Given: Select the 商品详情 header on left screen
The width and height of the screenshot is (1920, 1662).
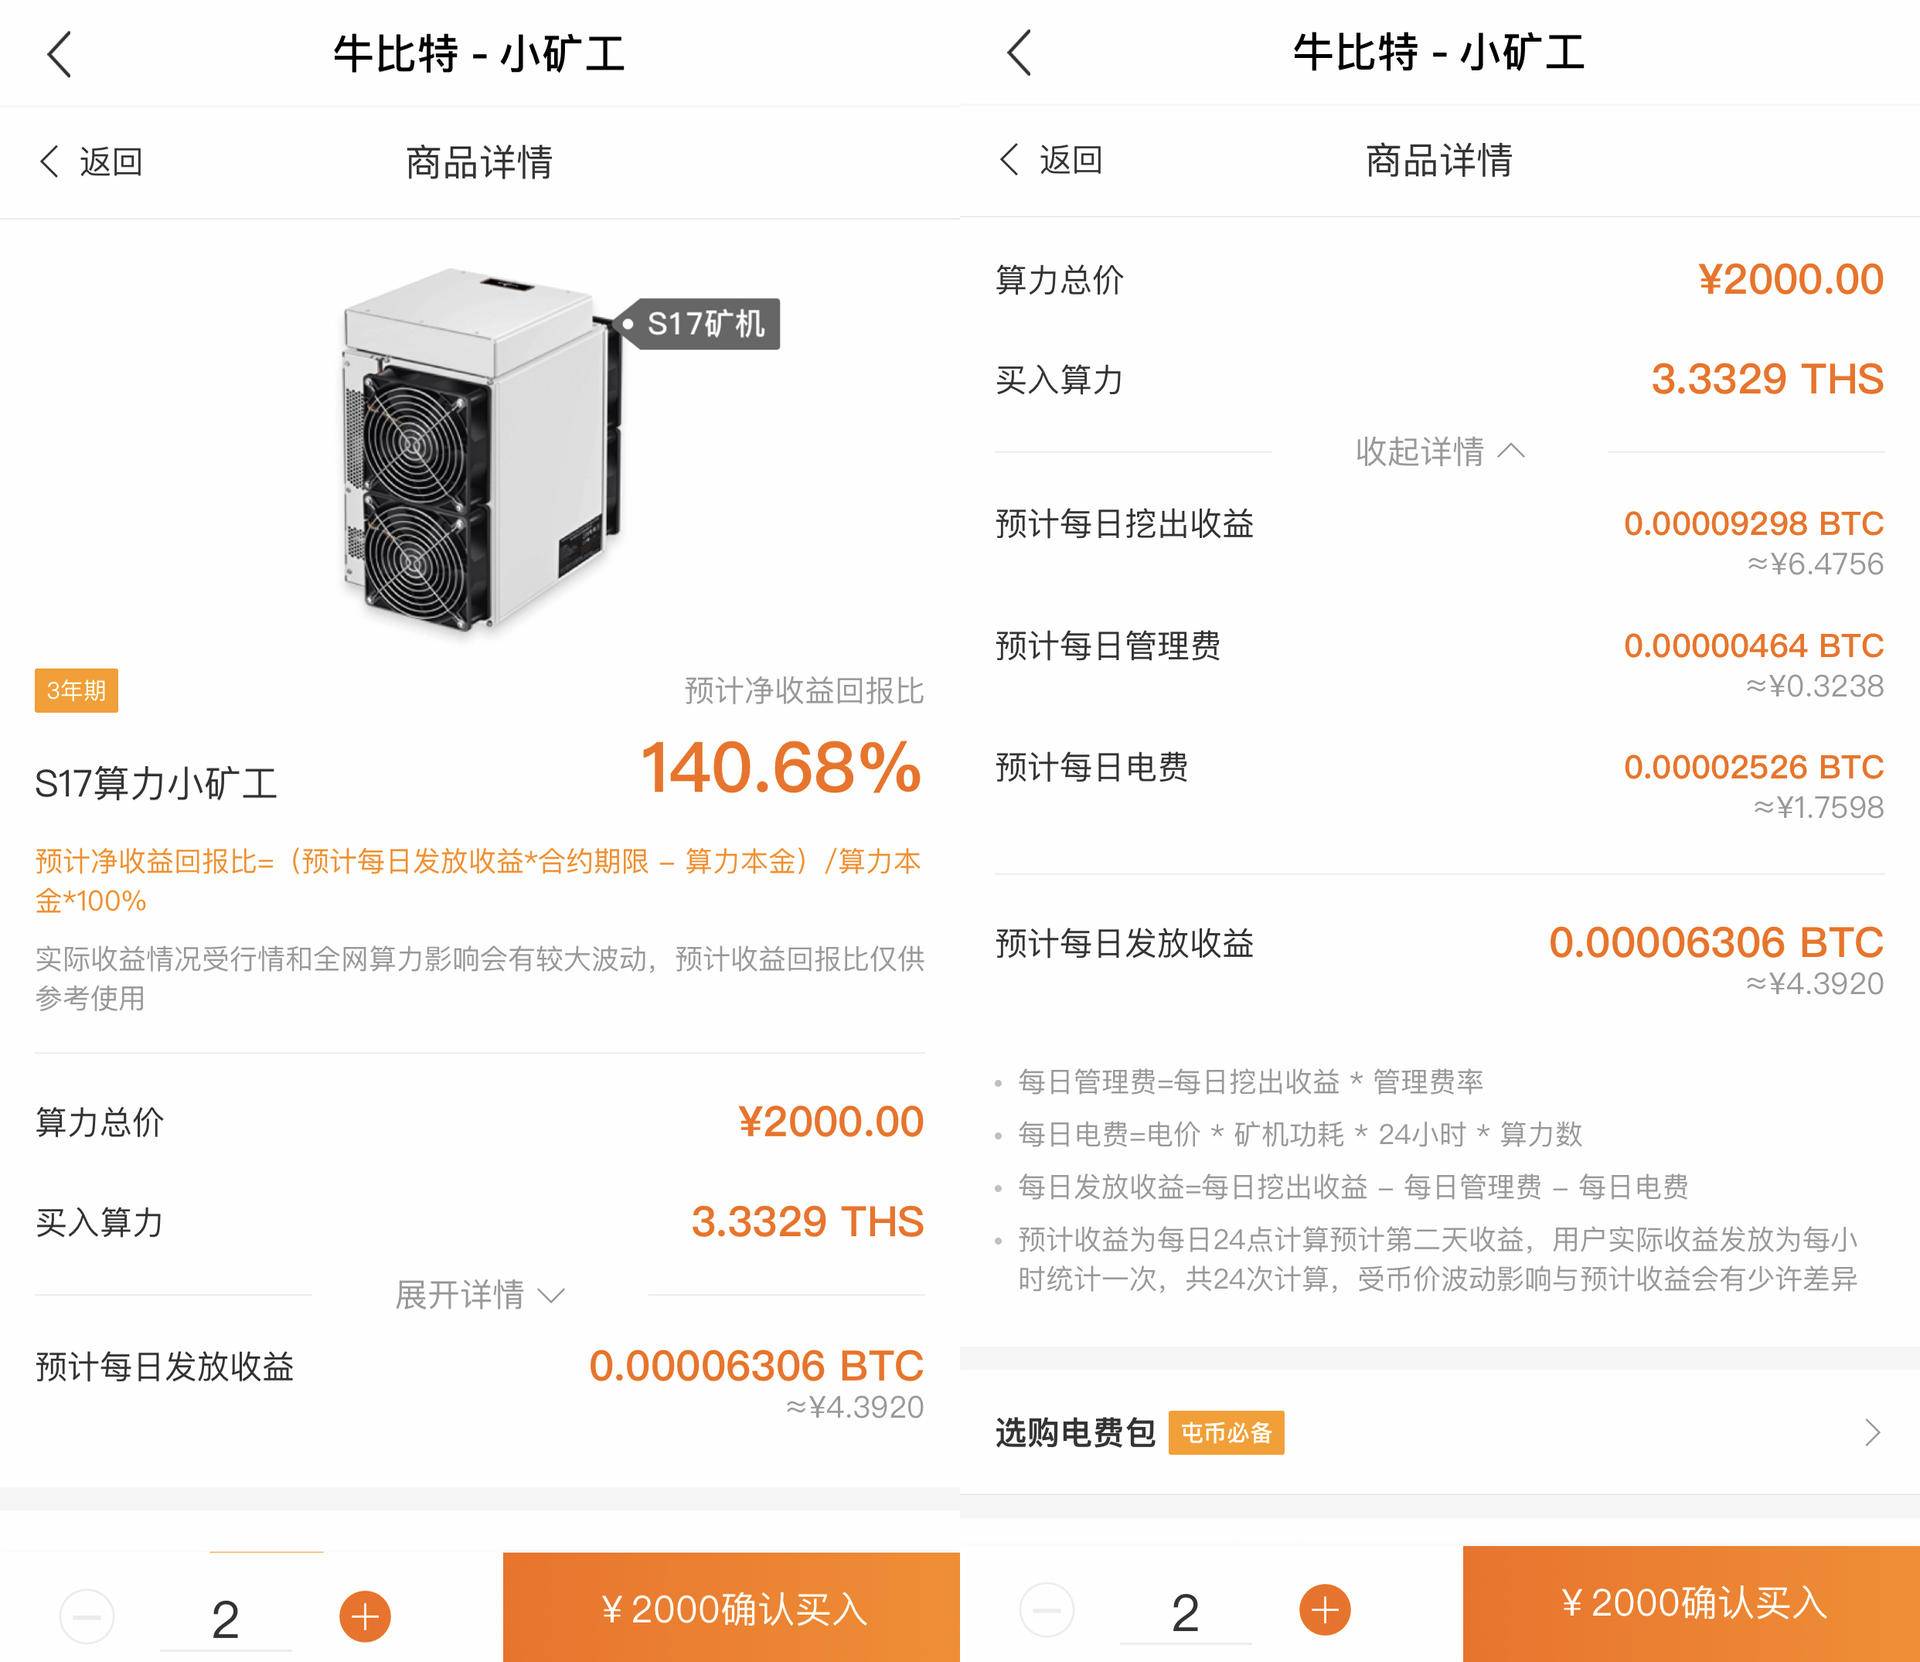Looking at the screenshot, I should click(x=480, y=162).
